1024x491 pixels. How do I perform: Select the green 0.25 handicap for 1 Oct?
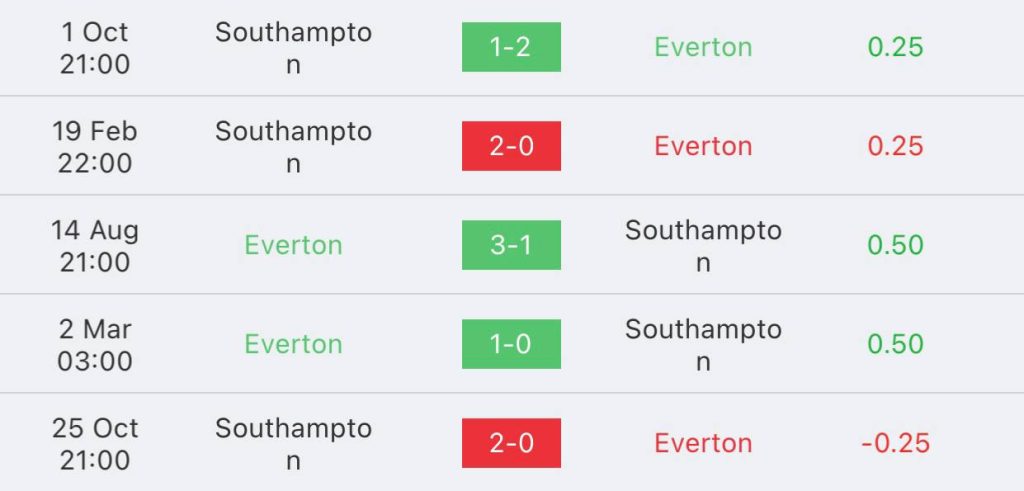895,47
